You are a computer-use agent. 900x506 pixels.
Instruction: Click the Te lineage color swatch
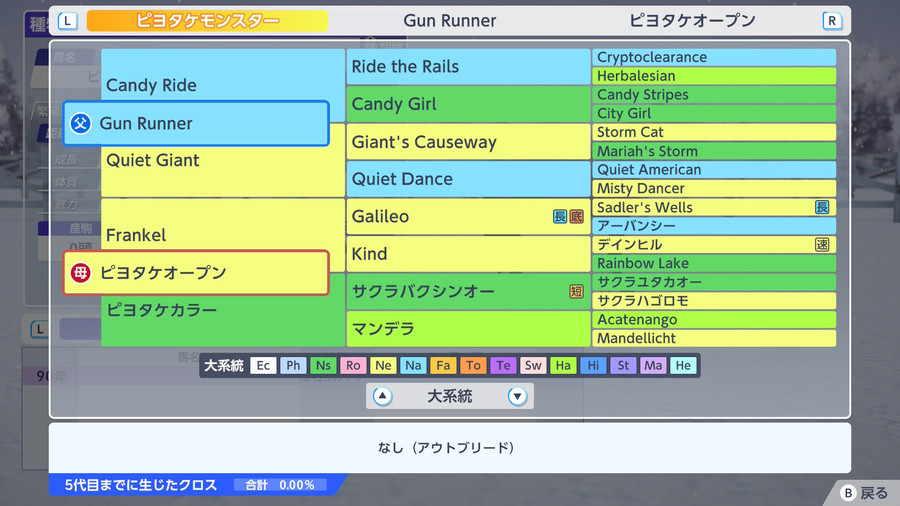[x=503, y=365]
